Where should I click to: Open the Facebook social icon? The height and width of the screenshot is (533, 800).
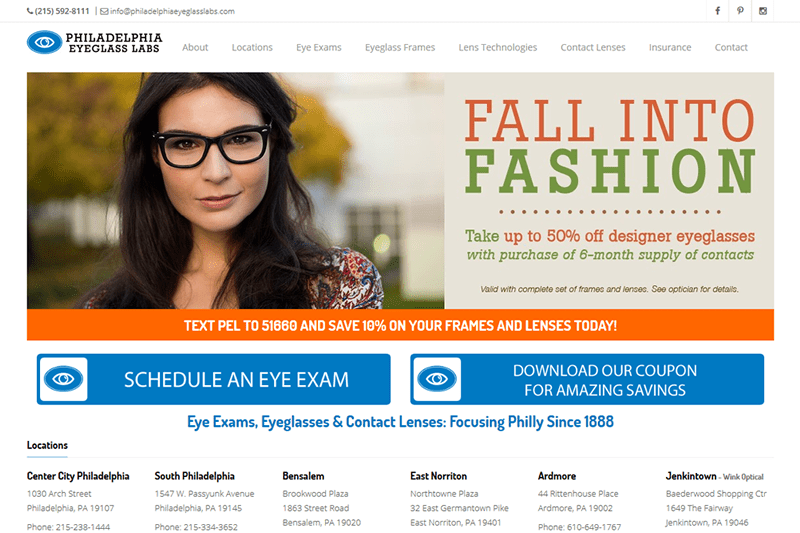(717, 11)
